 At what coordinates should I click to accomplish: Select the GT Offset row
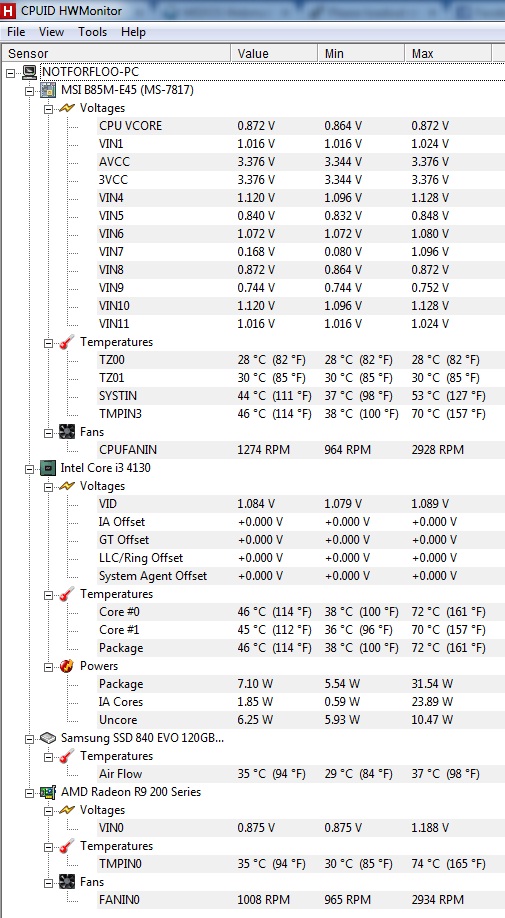coord(301,540)
